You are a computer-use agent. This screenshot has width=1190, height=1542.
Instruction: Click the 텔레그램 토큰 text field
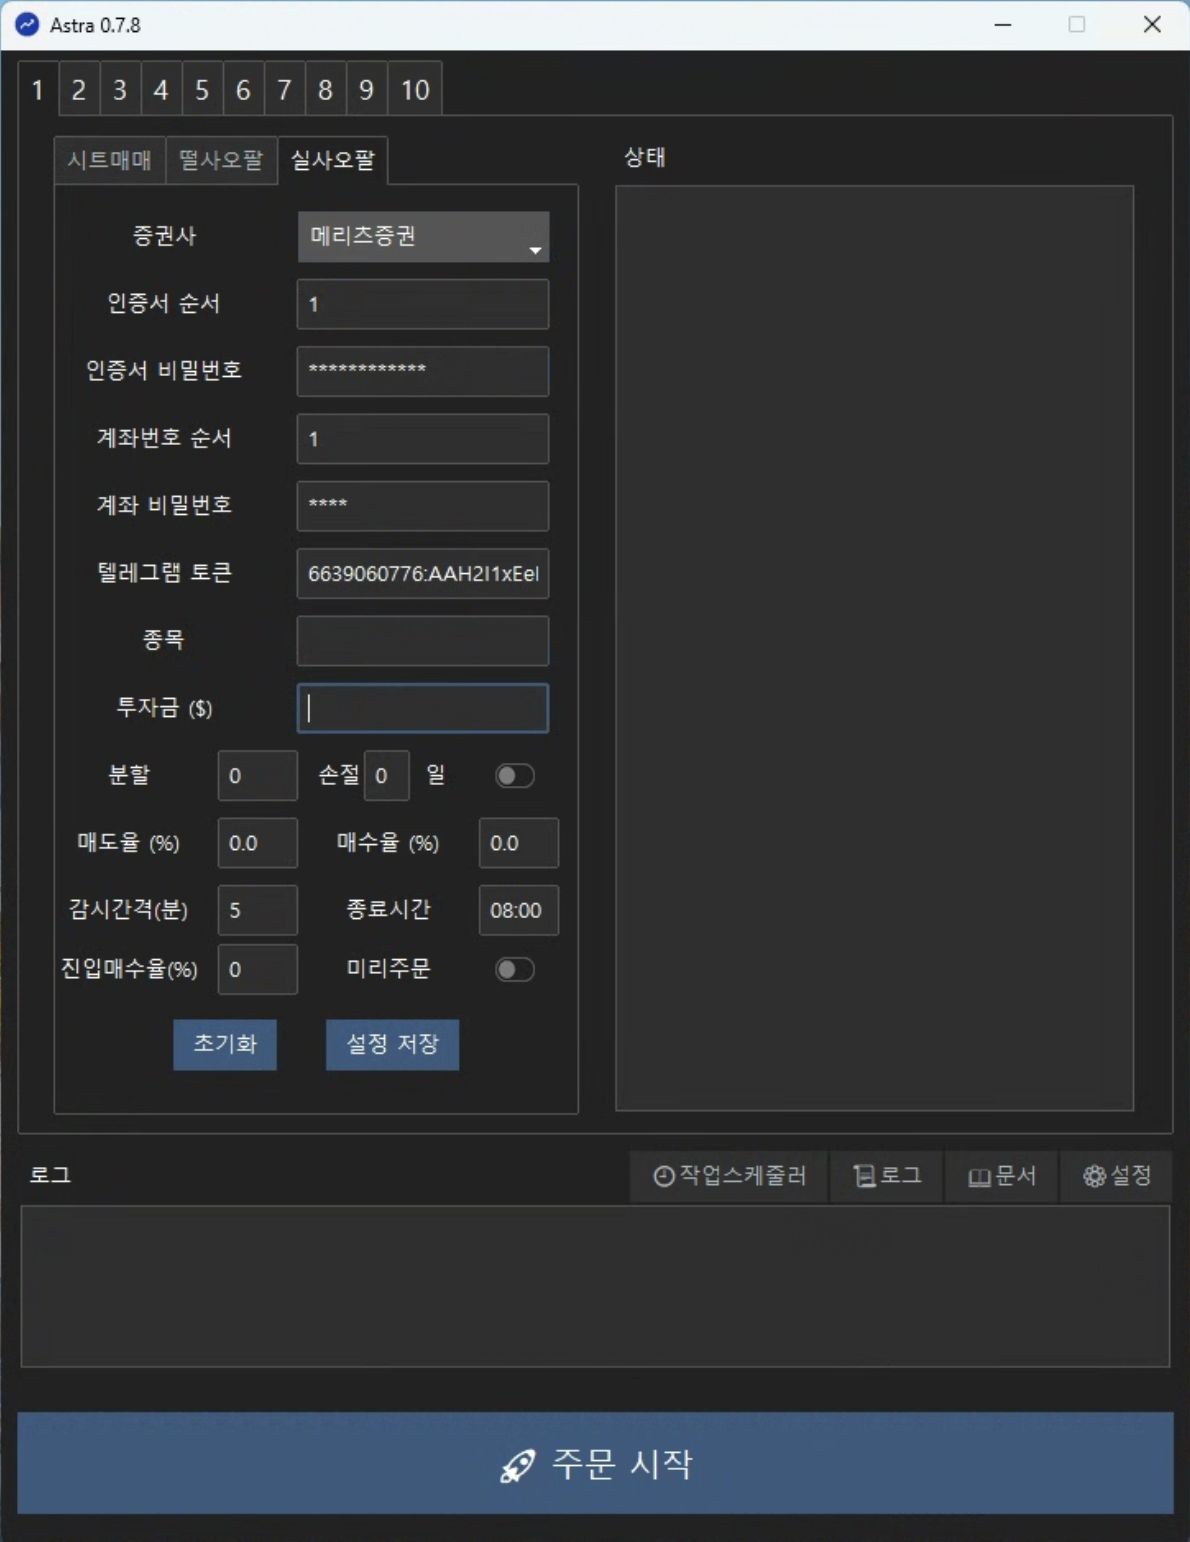point(422,574)
